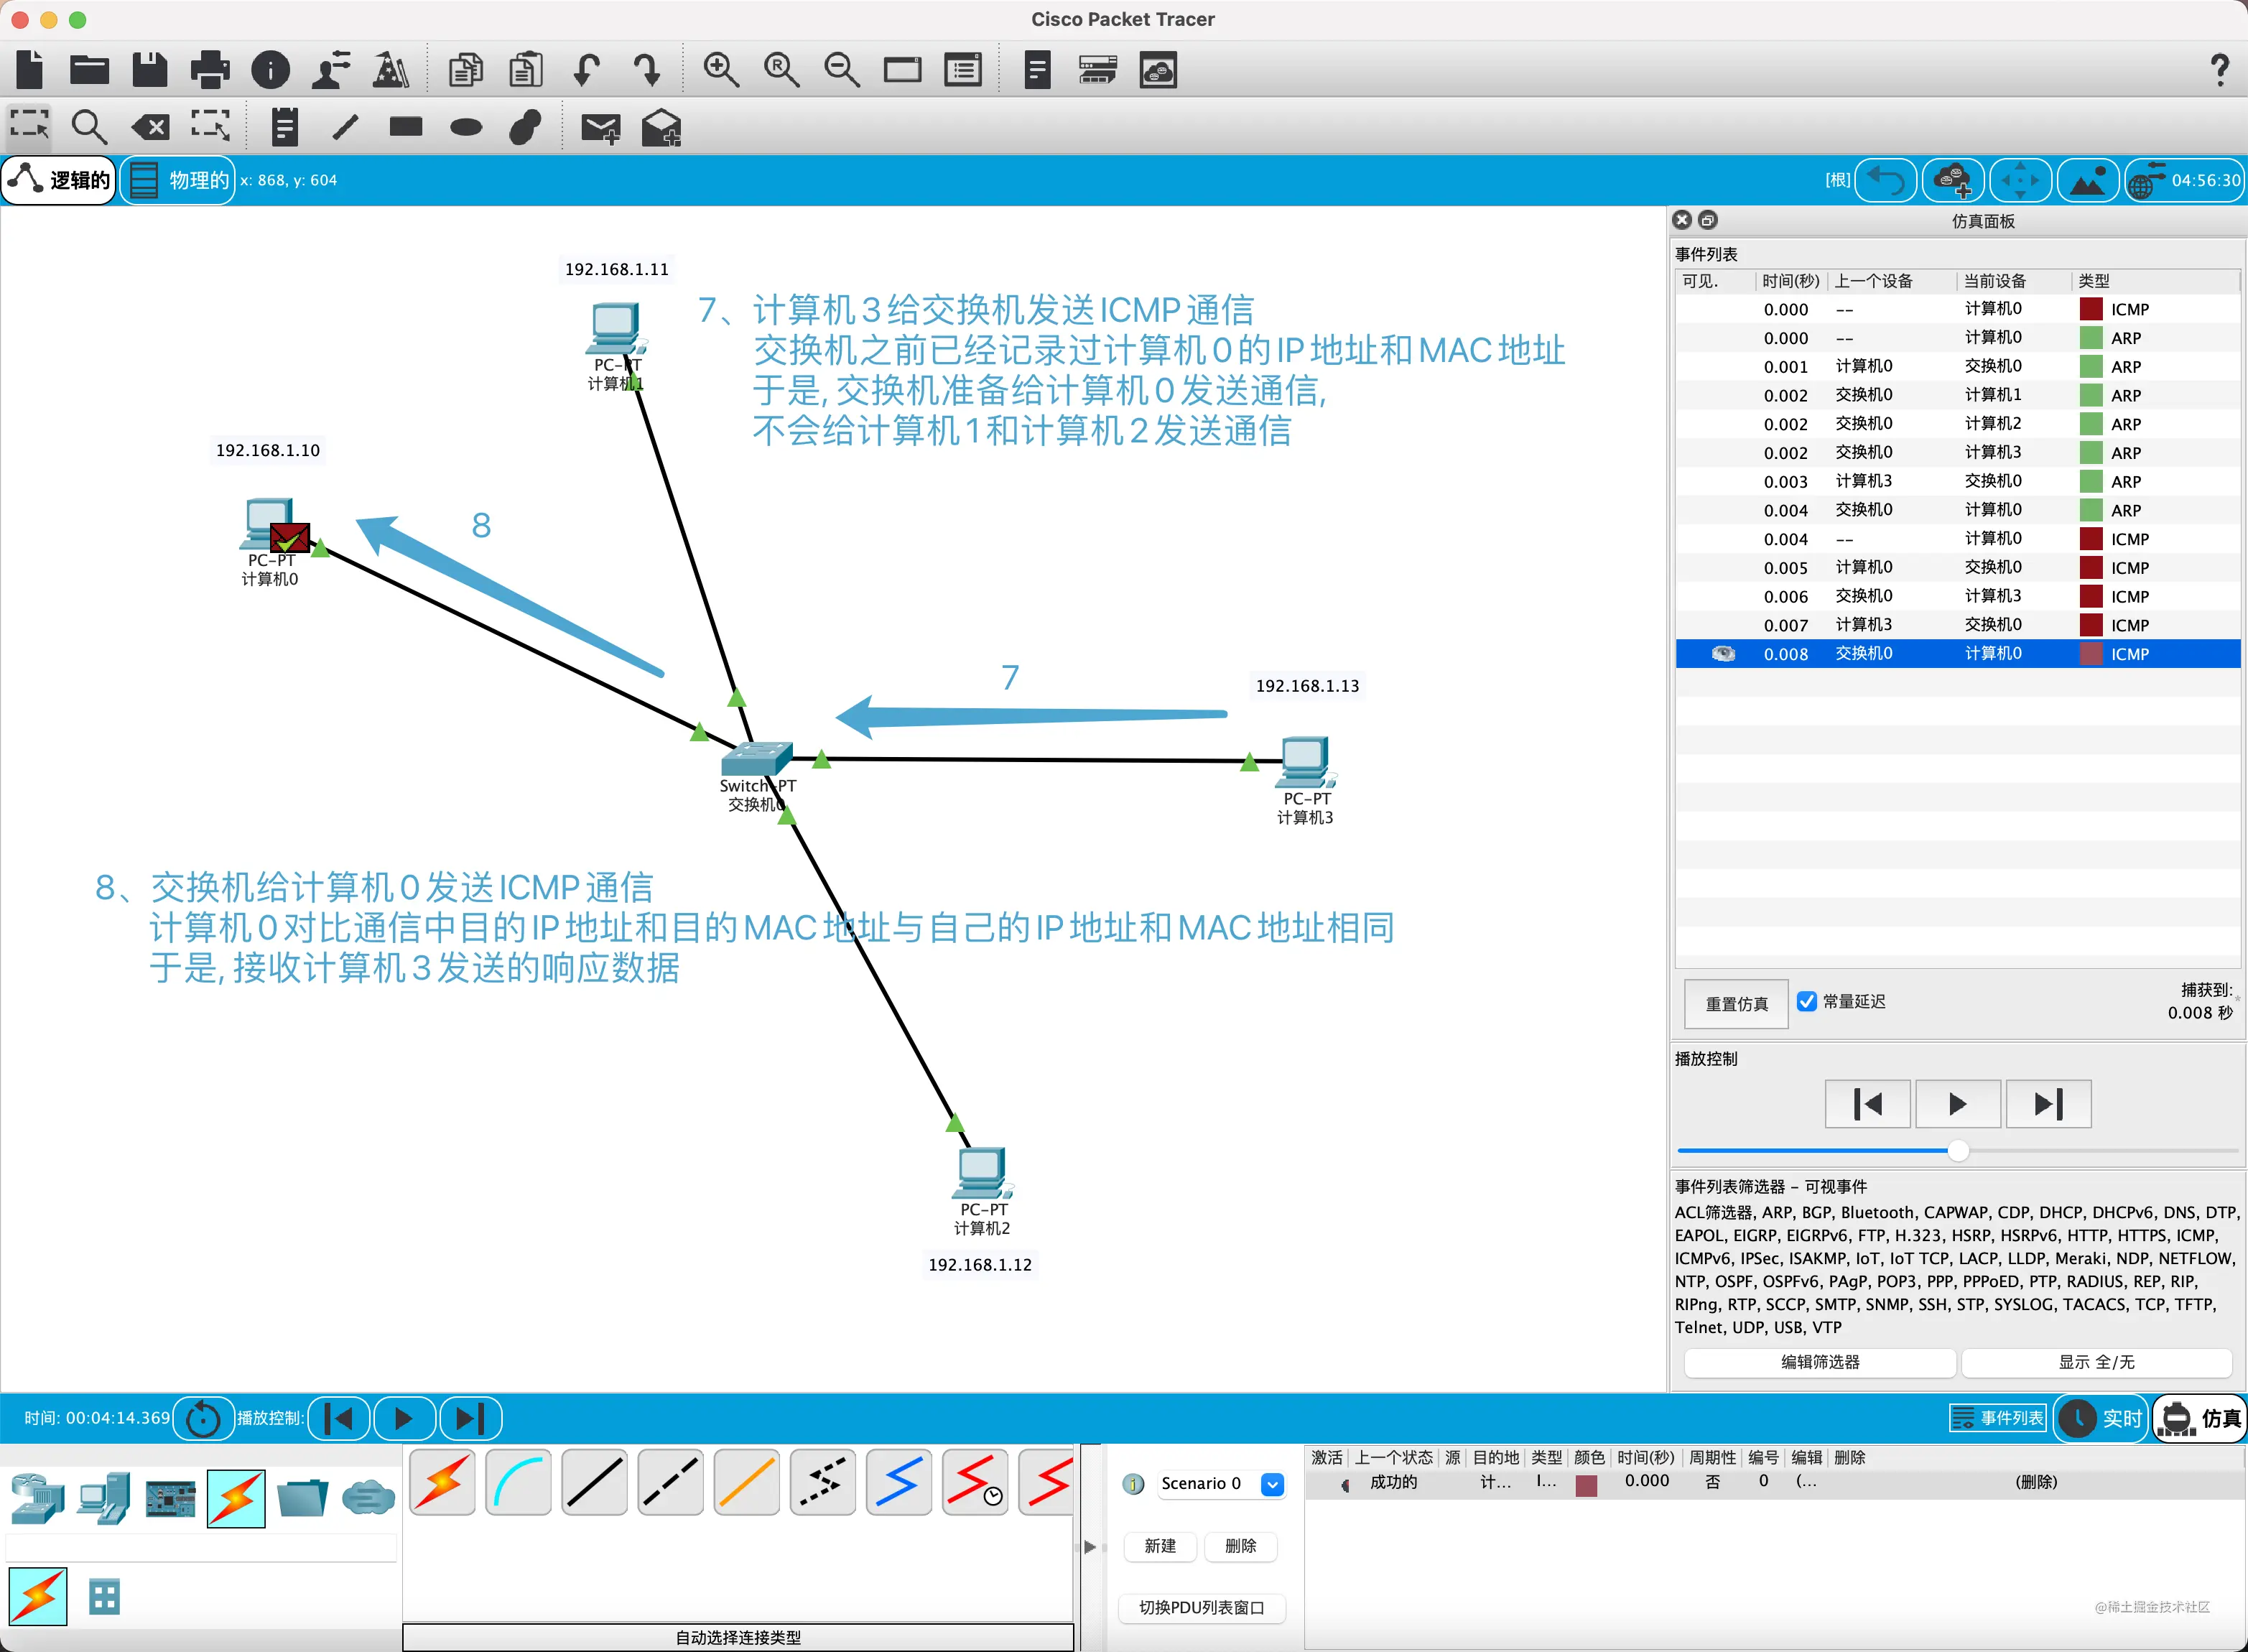Viewport: 2248px width, 1652px height.
Task: Select the Place Note tool
Action: pos(285,127)
